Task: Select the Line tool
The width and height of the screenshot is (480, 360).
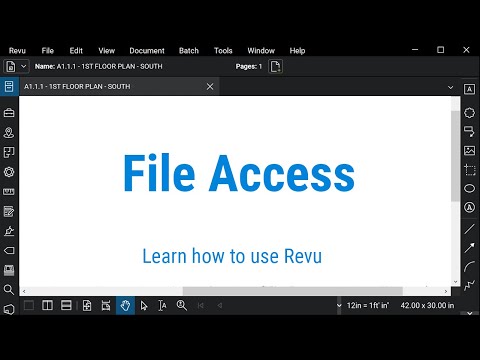Action: (469, 229)
